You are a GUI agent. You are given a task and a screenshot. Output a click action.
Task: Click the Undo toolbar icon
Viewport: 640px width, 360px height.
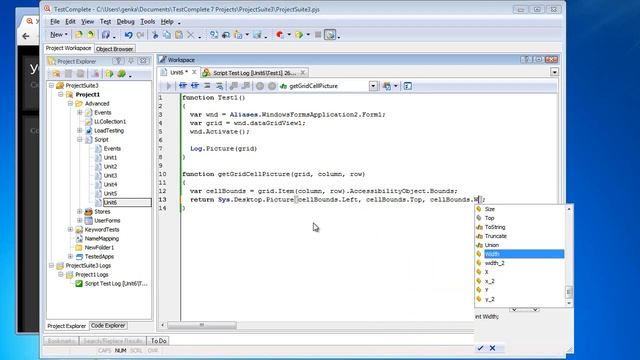(128, 35)
